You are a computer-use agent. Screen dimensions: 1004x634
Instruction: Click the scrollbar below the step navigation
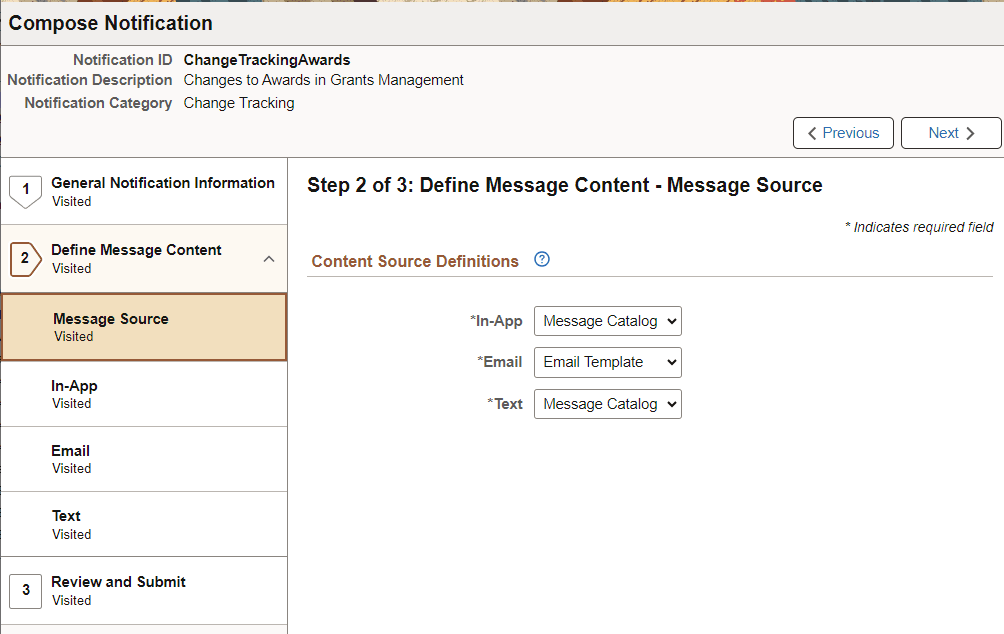coord(144,628)
